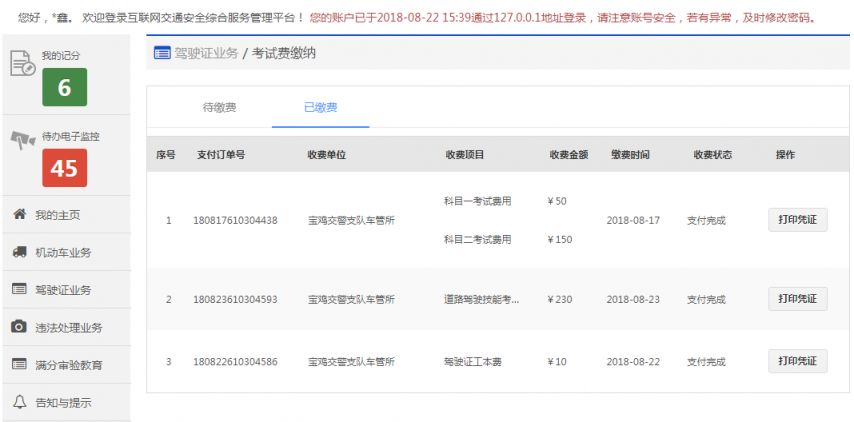Print voucher for order 180817610304438
Viewport: 854px width, 422px height.
click(x=797, y=220)
